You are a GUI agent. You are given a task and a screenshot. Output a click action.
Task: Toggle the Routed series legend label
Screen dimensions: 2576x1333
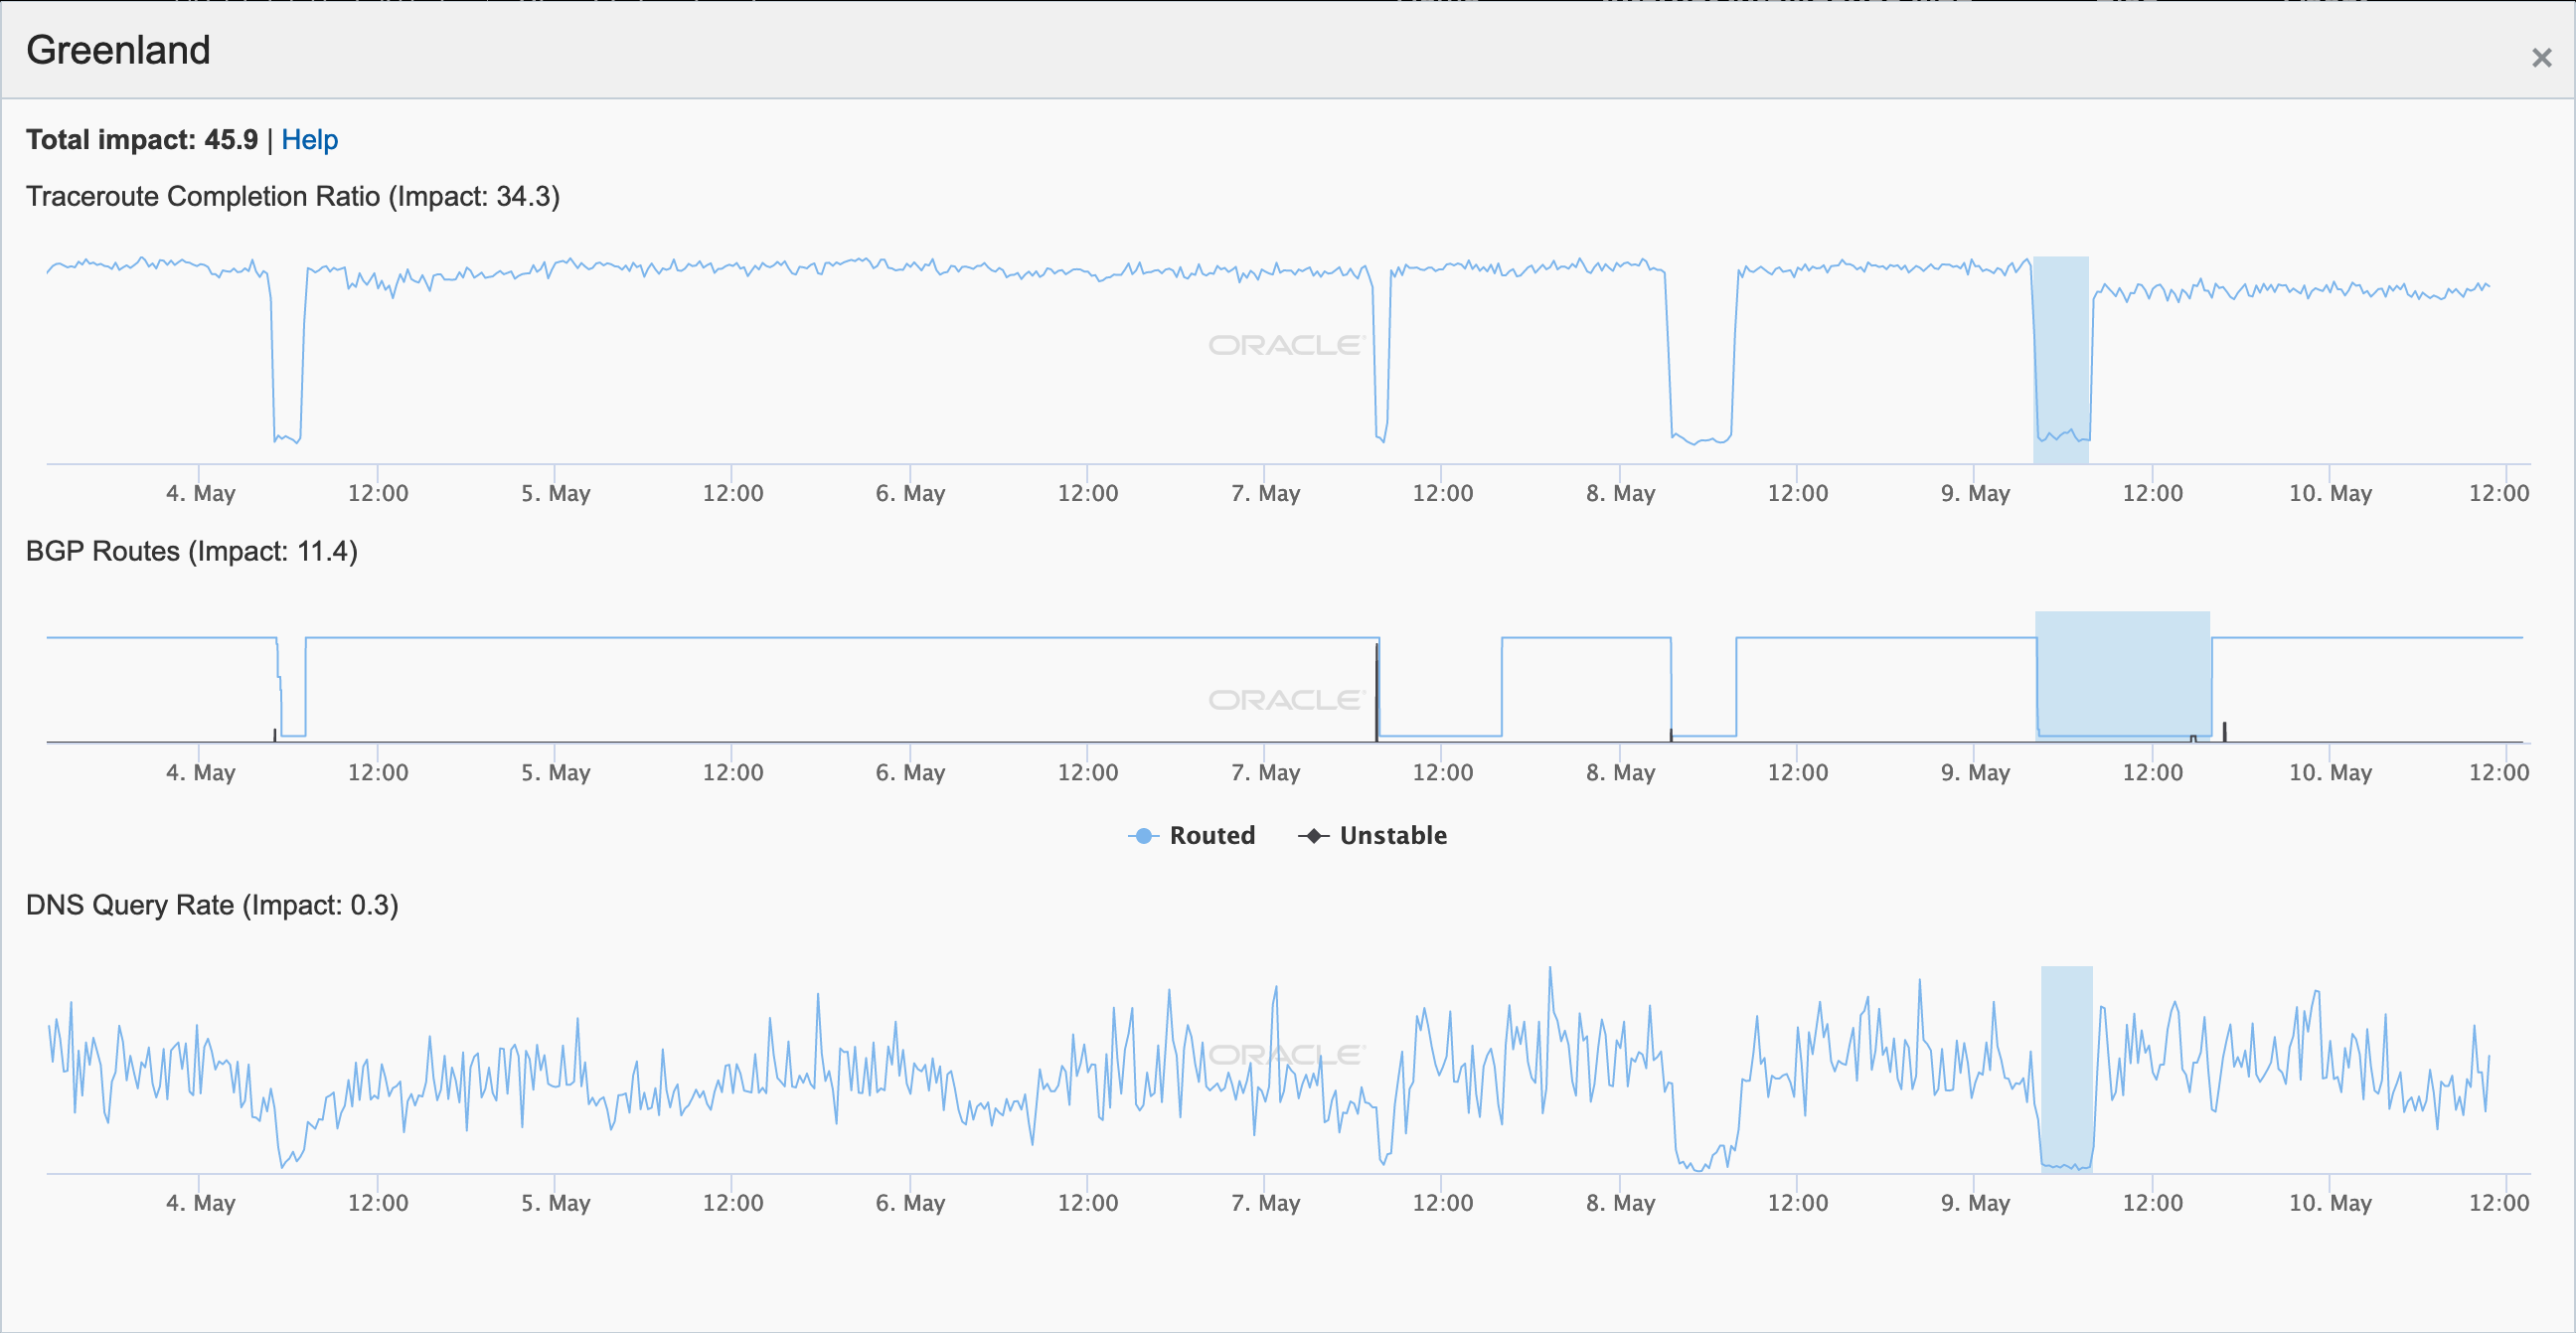(x=1212, y=835)
